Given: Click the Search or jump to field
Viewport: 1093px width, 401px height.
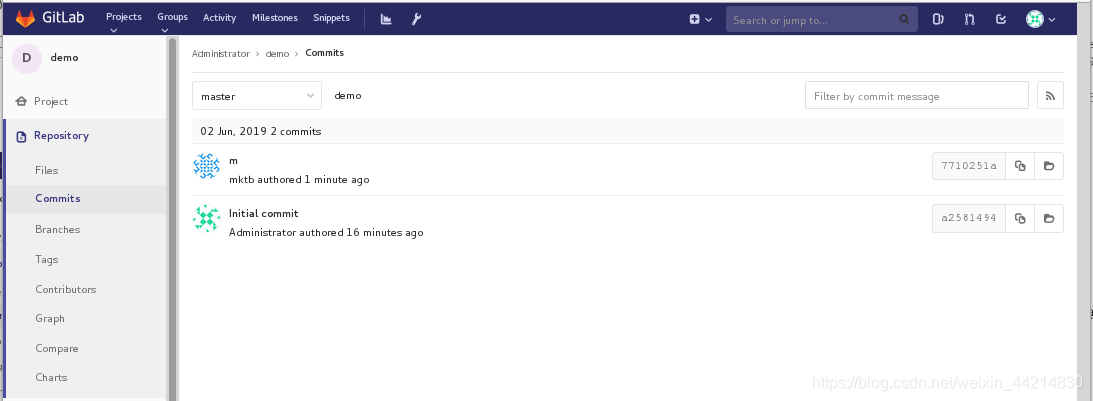Looking at the screenshot, I should [822, 20].
